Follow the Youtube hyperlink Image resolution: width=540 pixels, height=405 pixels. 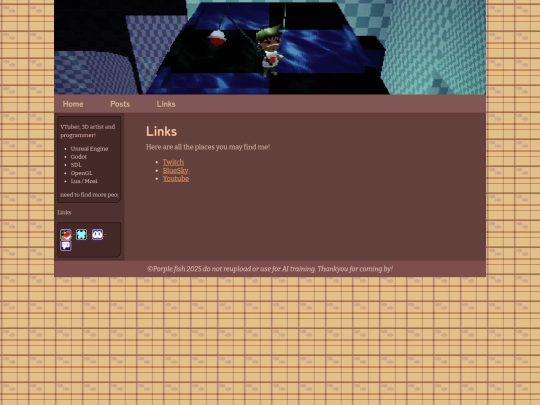pos(176,179)
